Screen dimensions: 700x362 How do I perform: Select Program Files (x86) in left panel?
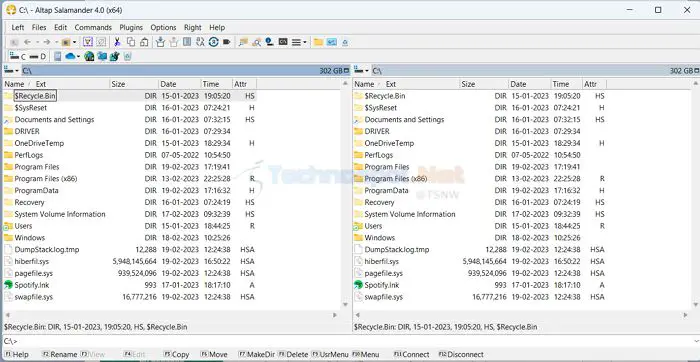(46, 179)
